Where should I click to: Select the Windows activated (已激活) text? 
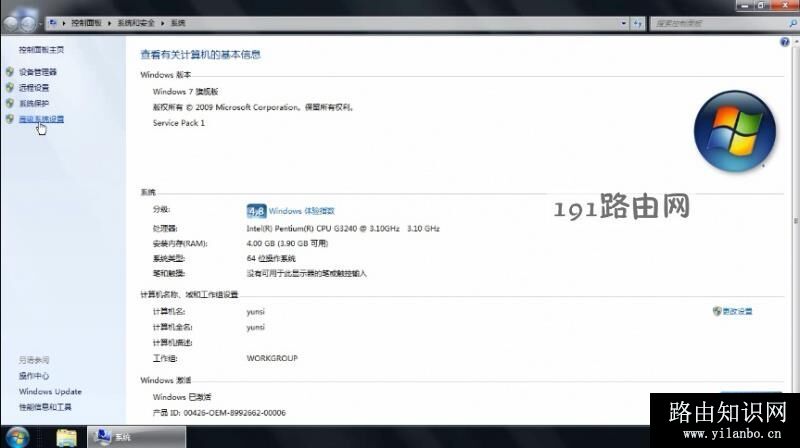[x=182, y=396]
